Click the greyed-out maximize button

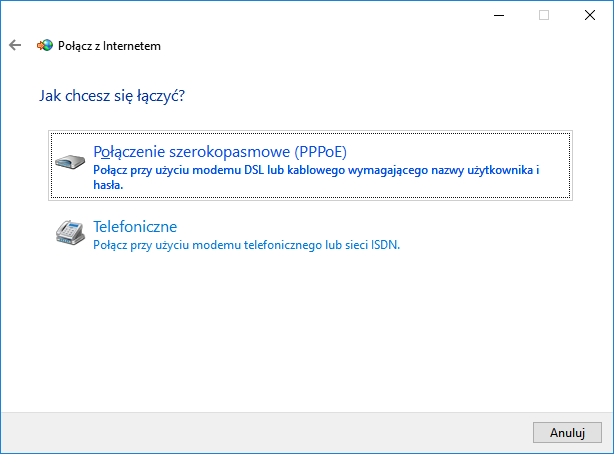coord(544,15)
